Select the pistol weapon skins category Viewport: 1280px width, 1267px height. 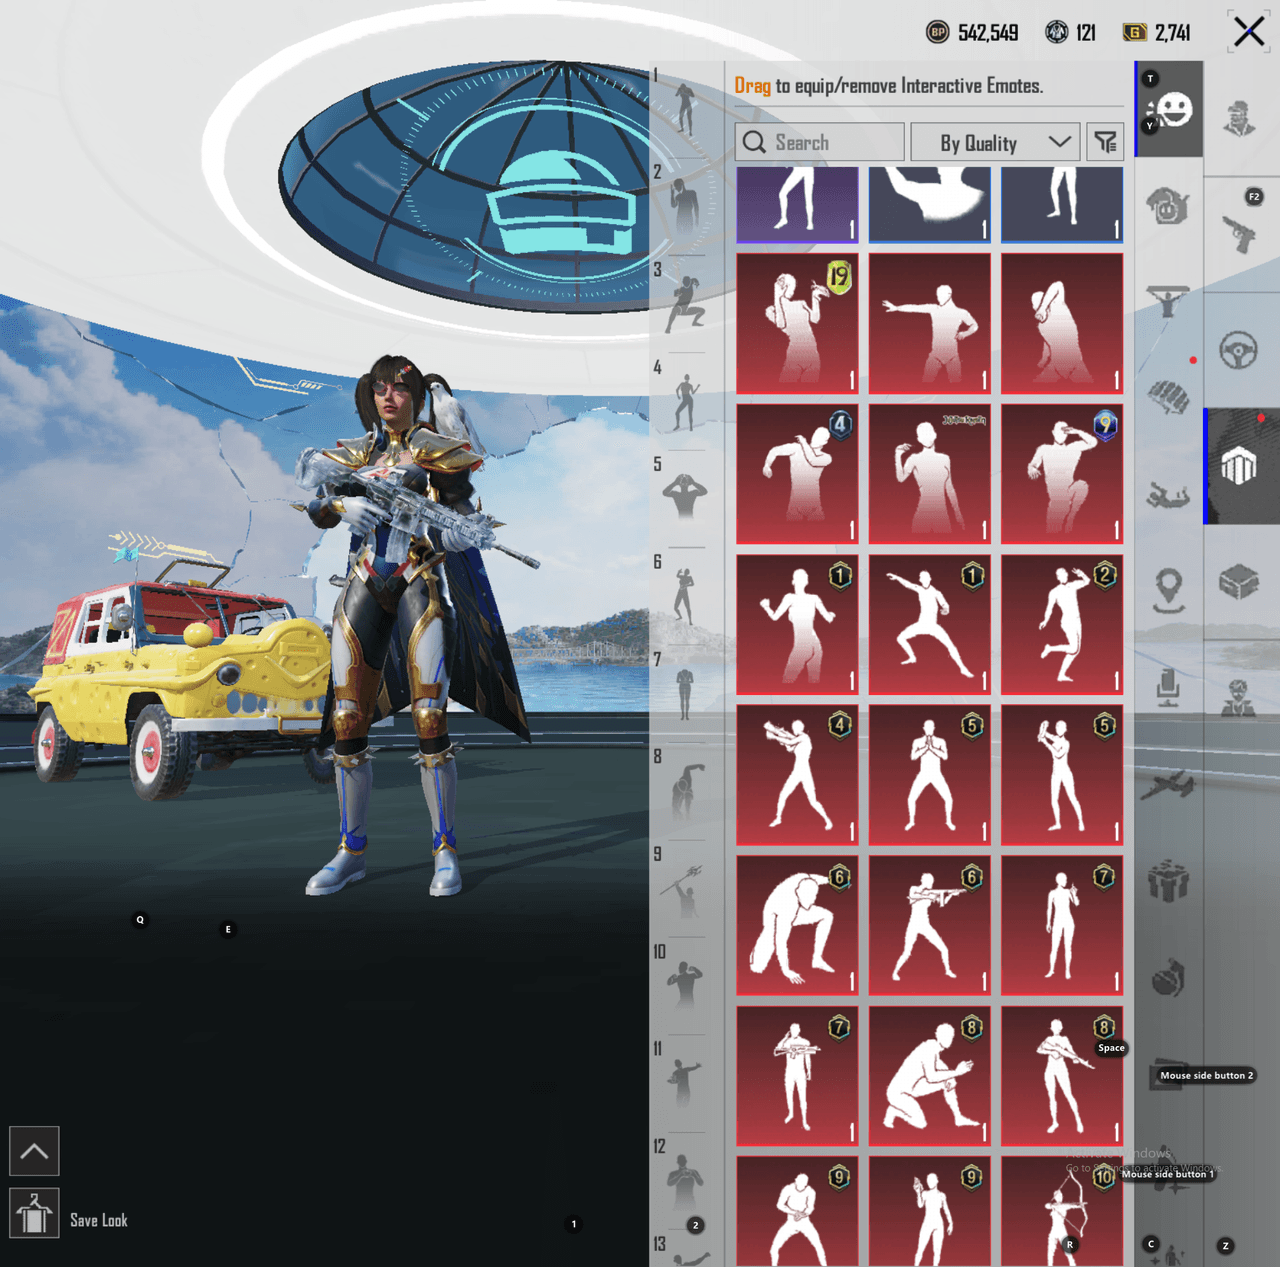[1240, 235]
